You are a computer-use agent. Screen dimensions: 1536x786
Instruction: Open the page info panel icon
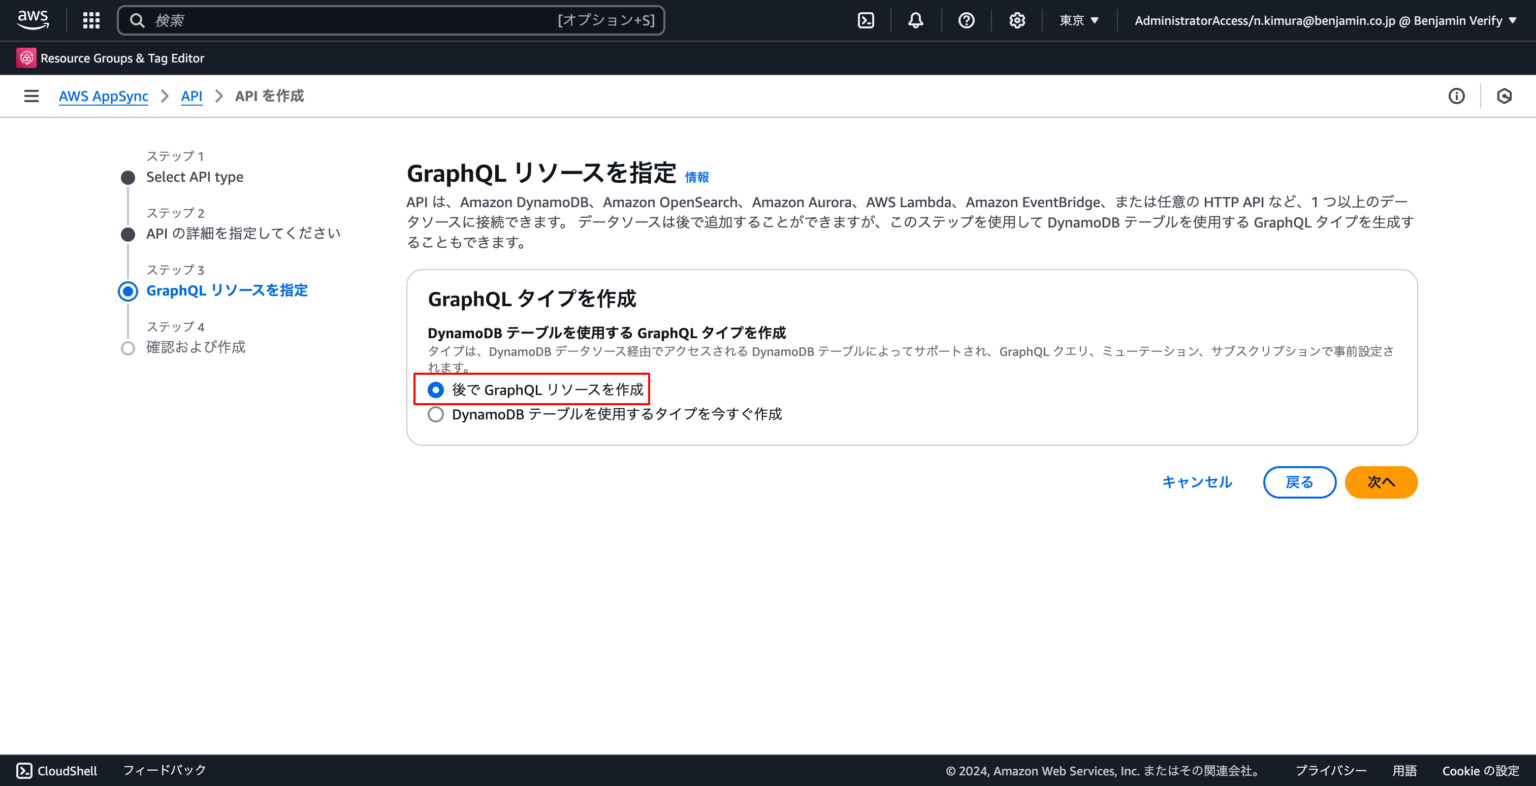pyautogui.click(x=1456, y=95)
